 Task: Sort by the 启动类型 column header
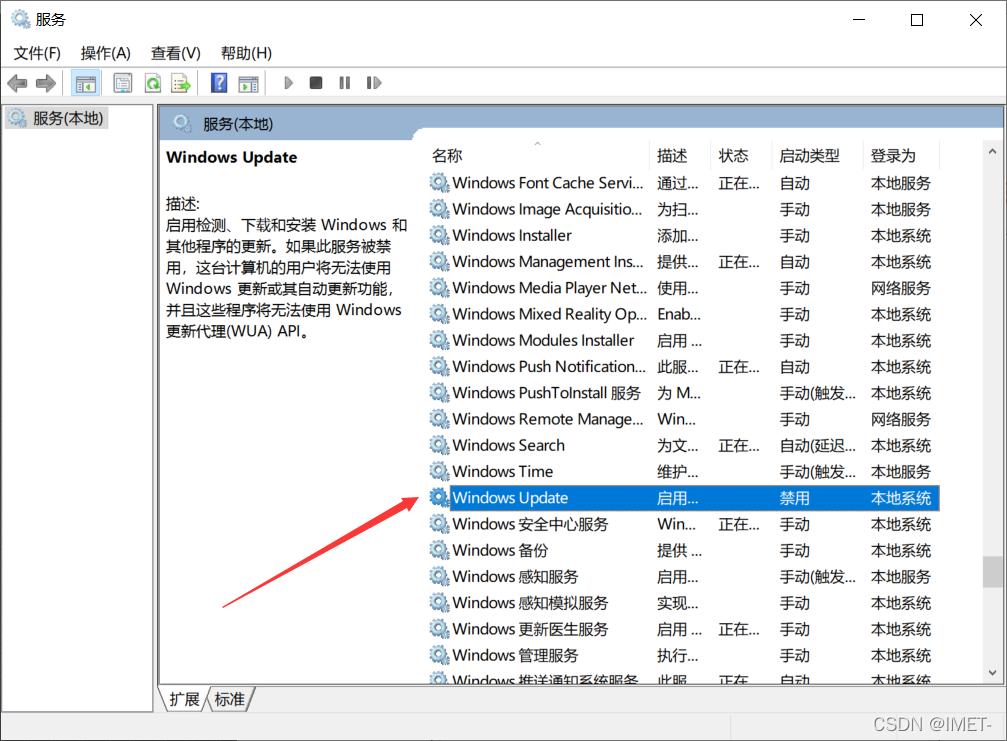click(818, 155)
